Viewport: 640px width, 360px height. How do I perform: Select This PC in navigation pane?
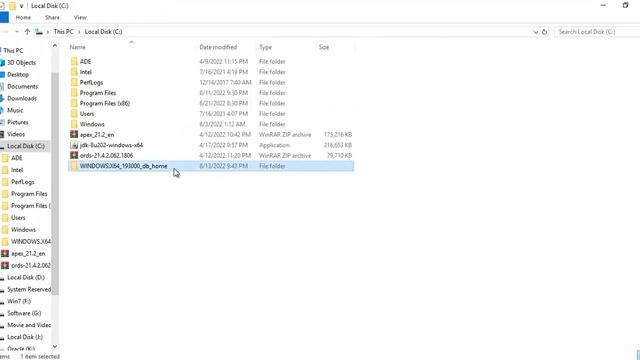13,51
